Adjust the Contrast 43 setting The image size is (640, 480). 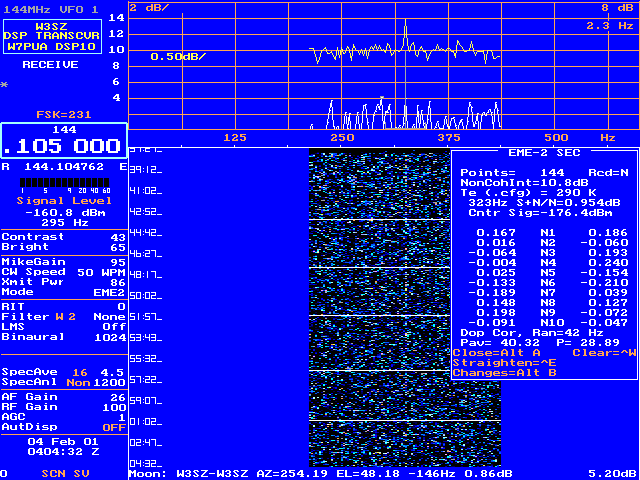pos(64,237)
